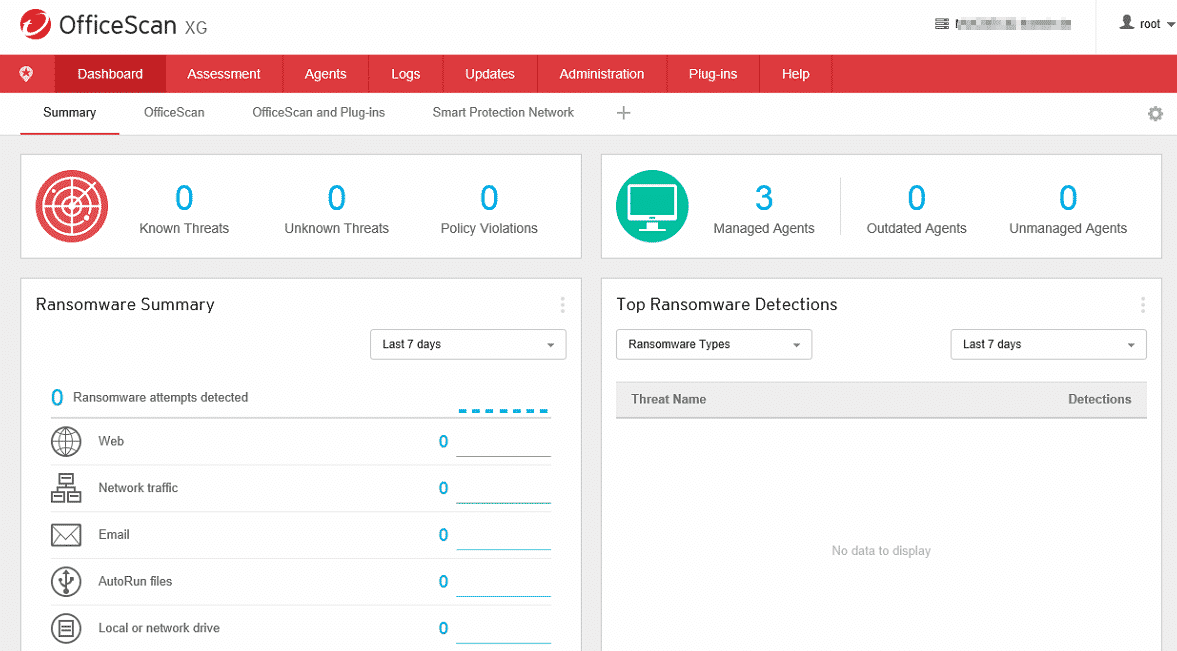Click the Network traffic icon

pos(66,488)
